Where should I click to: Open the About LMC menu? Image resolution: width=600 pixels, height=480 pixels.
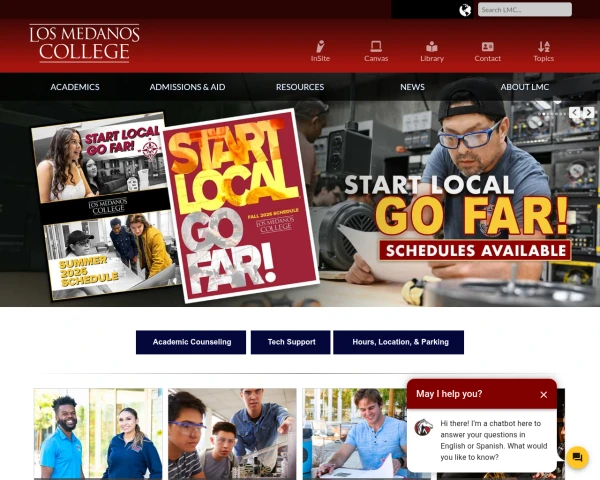click(525, 87)
